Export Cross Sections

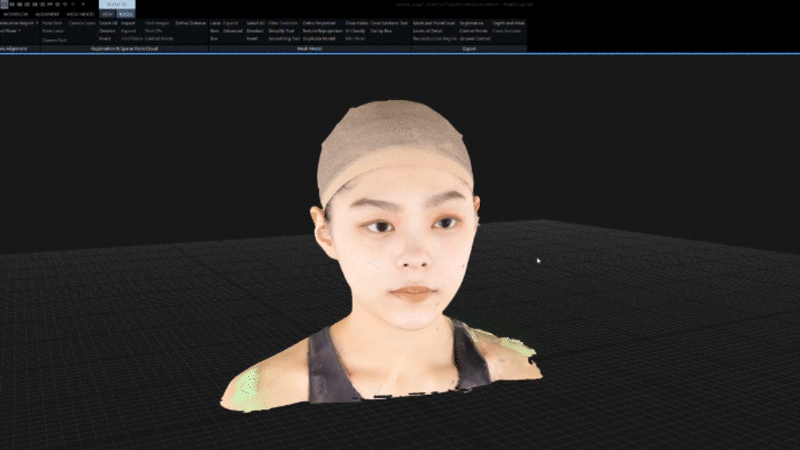coord(507,31)
